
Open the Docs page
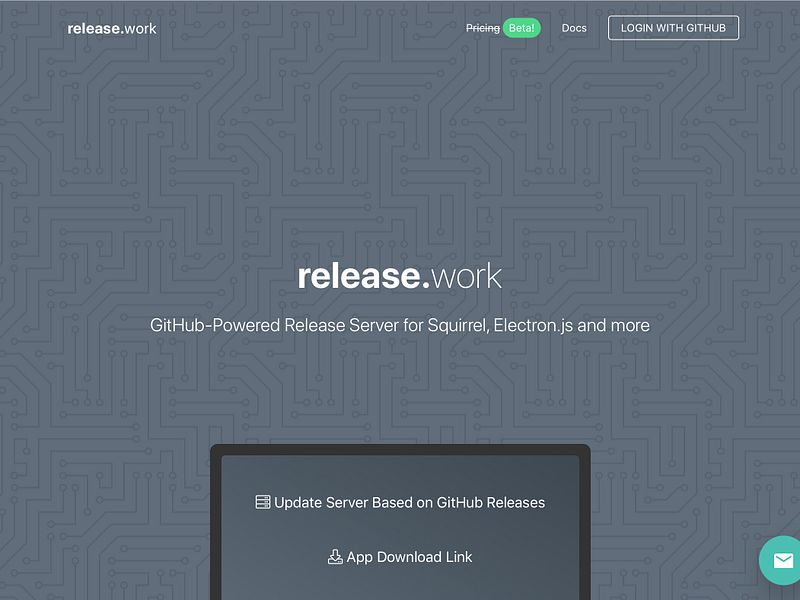[574, 28]
